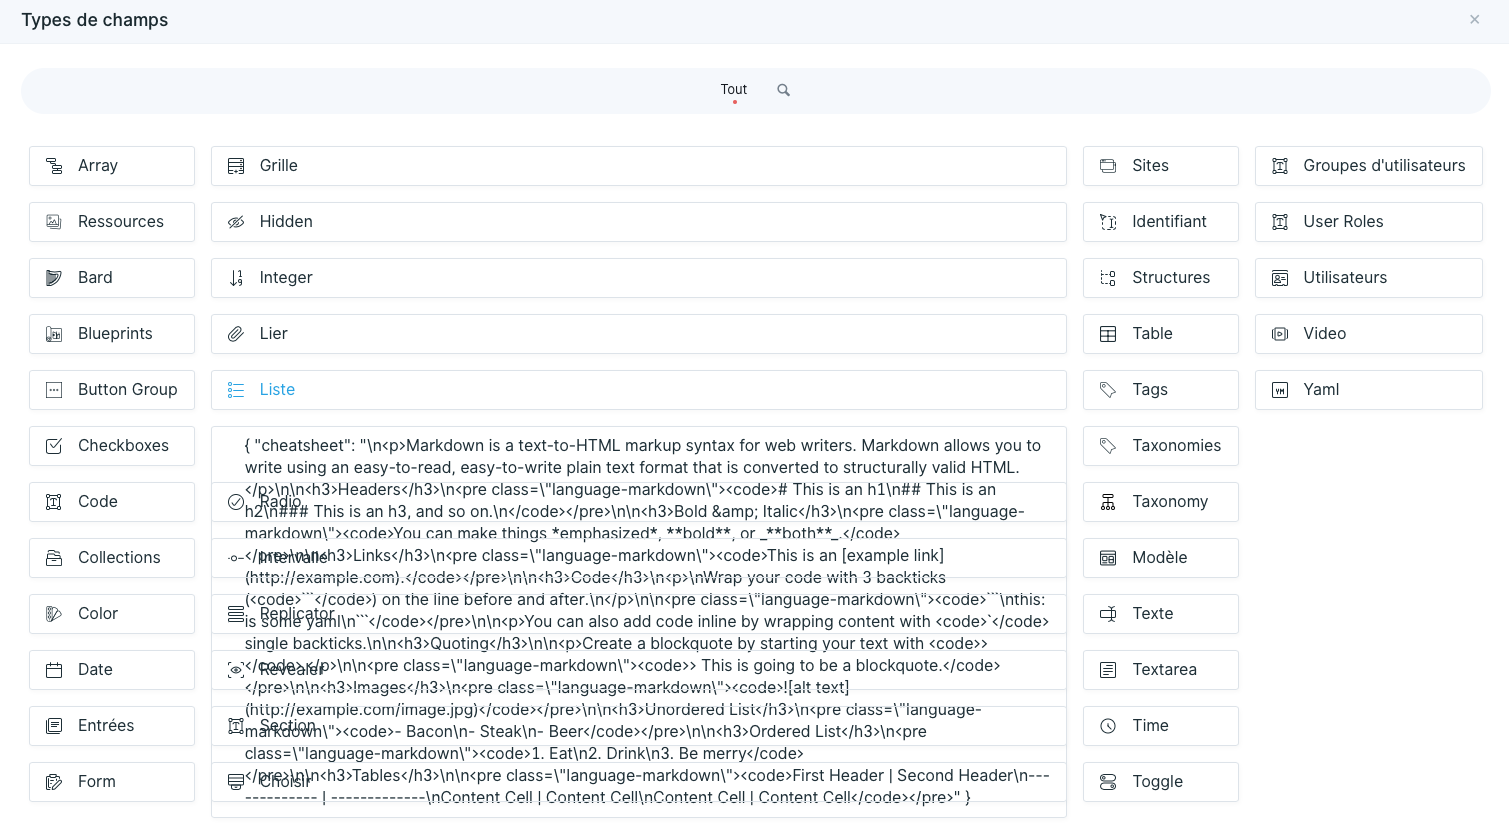Click the Button Group fieldtype icon
Image resolution: width=1509 pixels, height=838 pixels.
(55, 390)
